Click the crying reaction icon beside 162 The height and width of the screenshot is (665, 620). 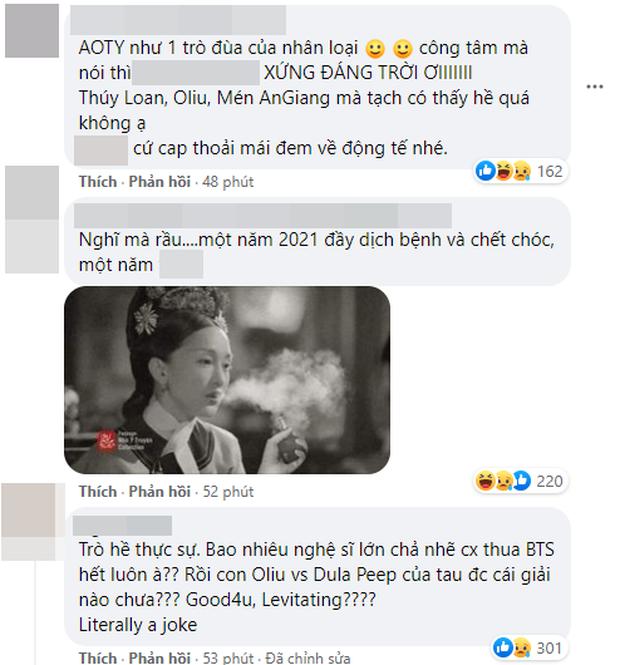tap(522, 171)
